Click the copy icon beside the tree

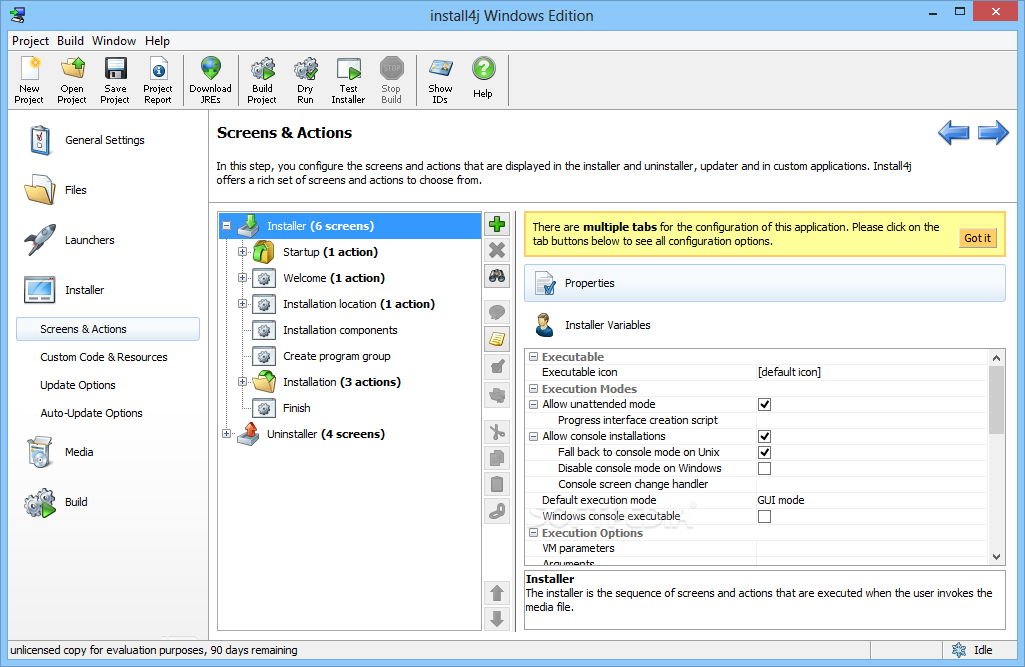(x=497, y=458)
